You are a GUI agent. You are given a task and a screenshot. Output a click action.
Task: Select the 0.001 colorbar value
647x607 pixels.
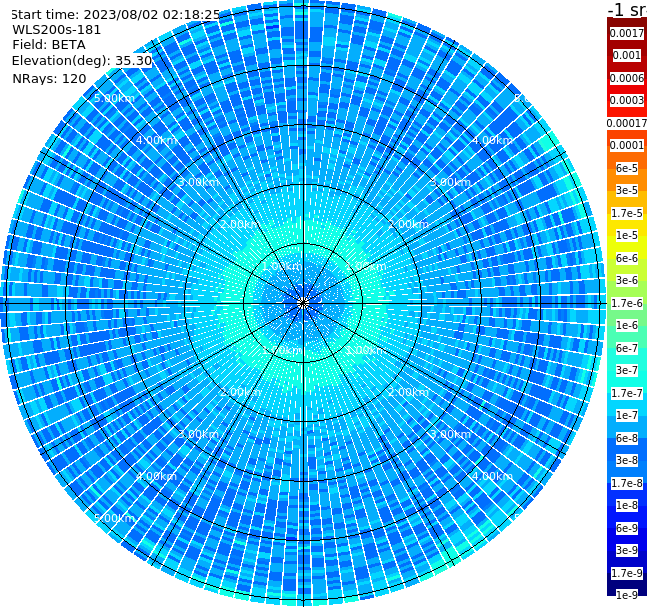point(627,55)
